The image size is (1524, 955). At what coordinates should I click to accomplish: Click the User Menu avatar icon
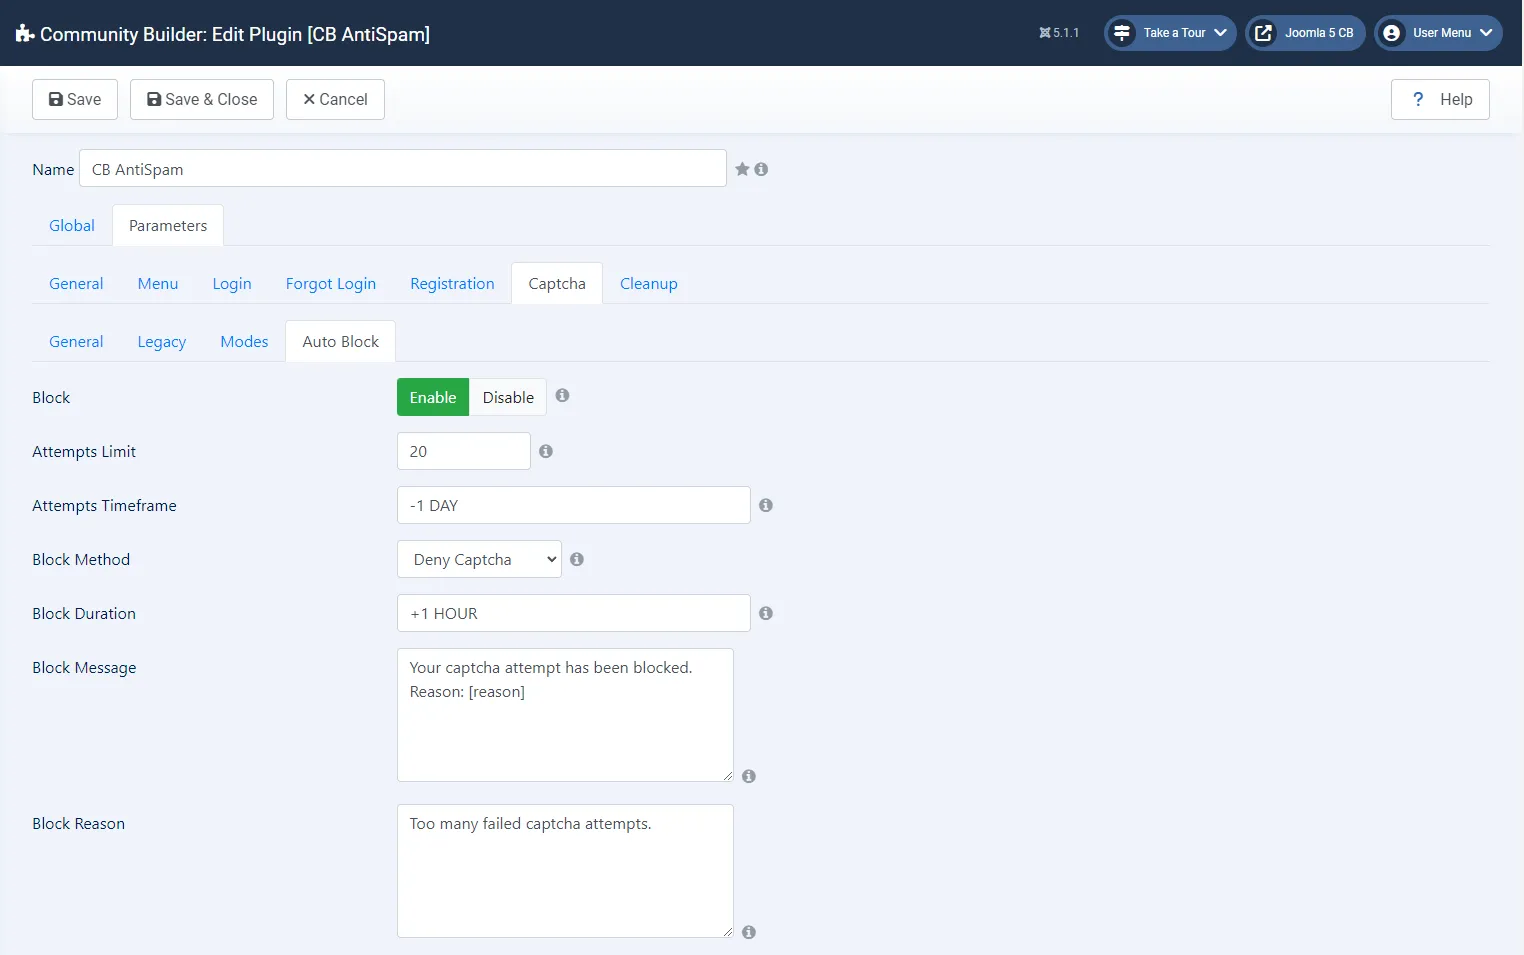click(1391, 33)
